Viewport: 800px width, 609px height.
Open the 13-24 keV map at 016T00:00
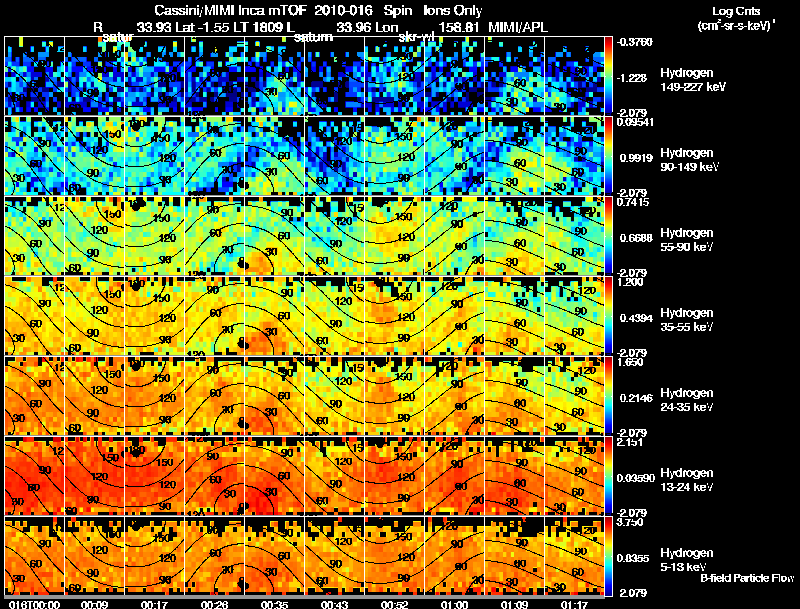(x=35, y=476)
